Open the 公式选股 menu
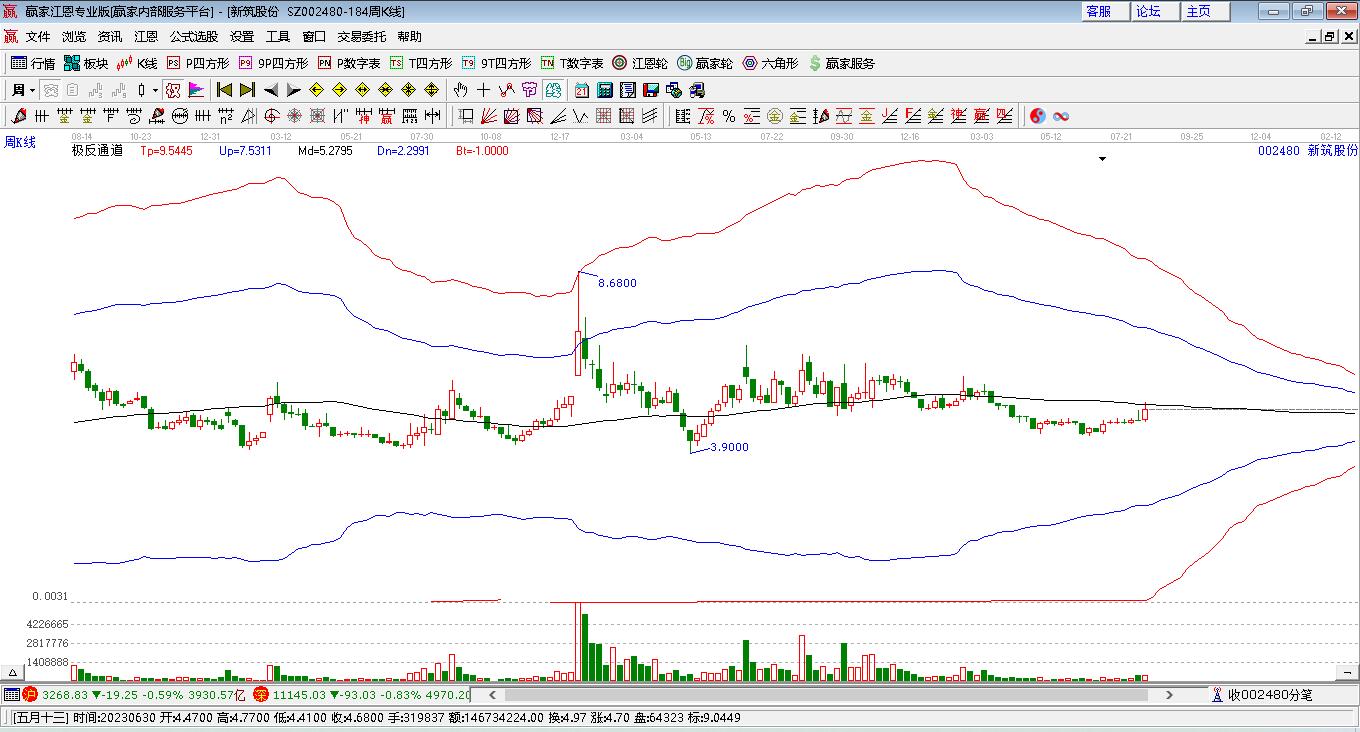The image size is (1360, 732). coord(193,36)
